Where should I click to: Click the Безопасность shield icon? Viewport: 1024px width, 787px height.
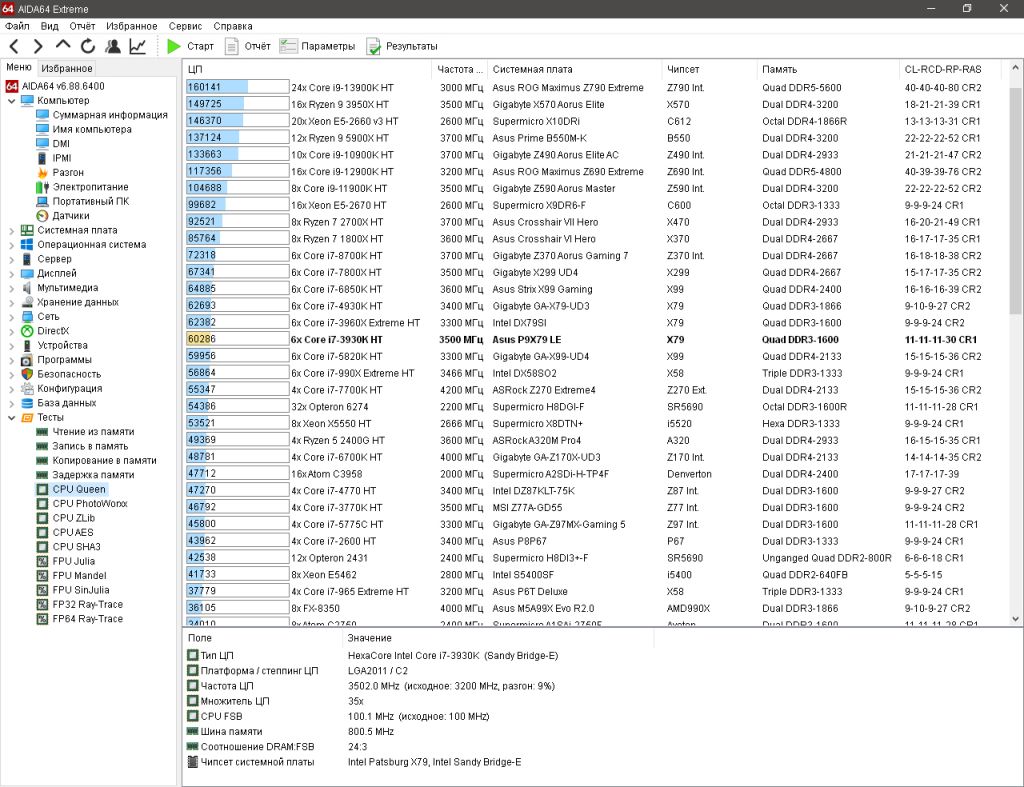(x=27, y=374)
